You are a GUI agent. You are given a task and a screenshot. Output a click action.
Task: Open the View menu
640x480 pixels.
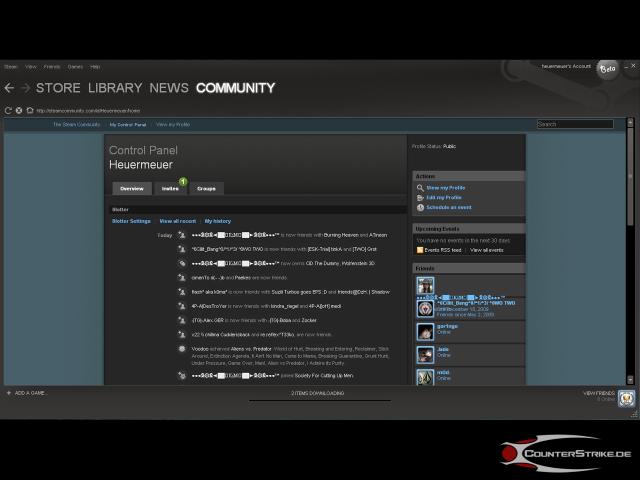(x=31, y=67)
